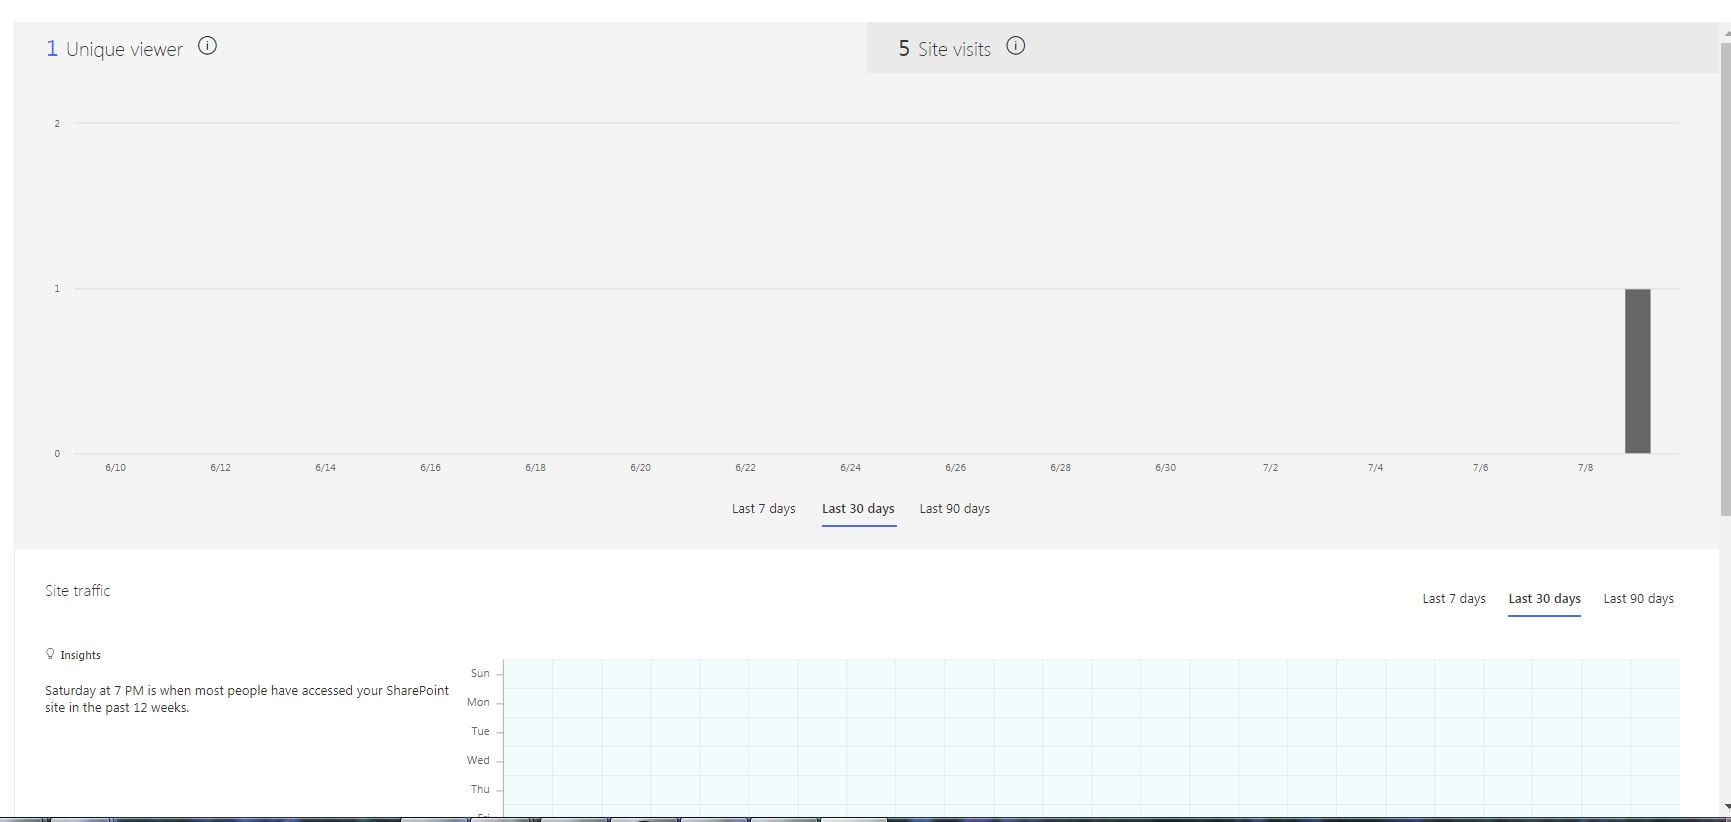Click the Insights lightbulb icon
This screenshot has width=1731, height=822.
pyautogui.click(x=50, y=654)
